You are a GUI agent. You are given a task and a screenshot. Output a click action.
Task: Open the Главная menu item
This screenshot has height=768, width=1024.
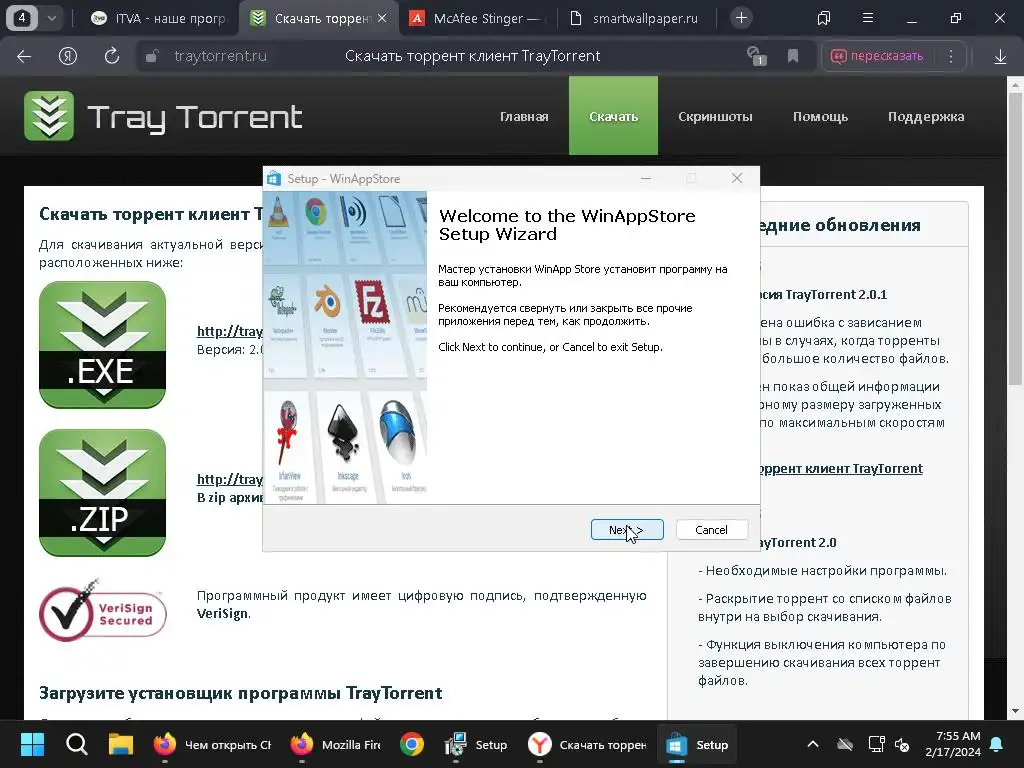(x=524, y=117)
